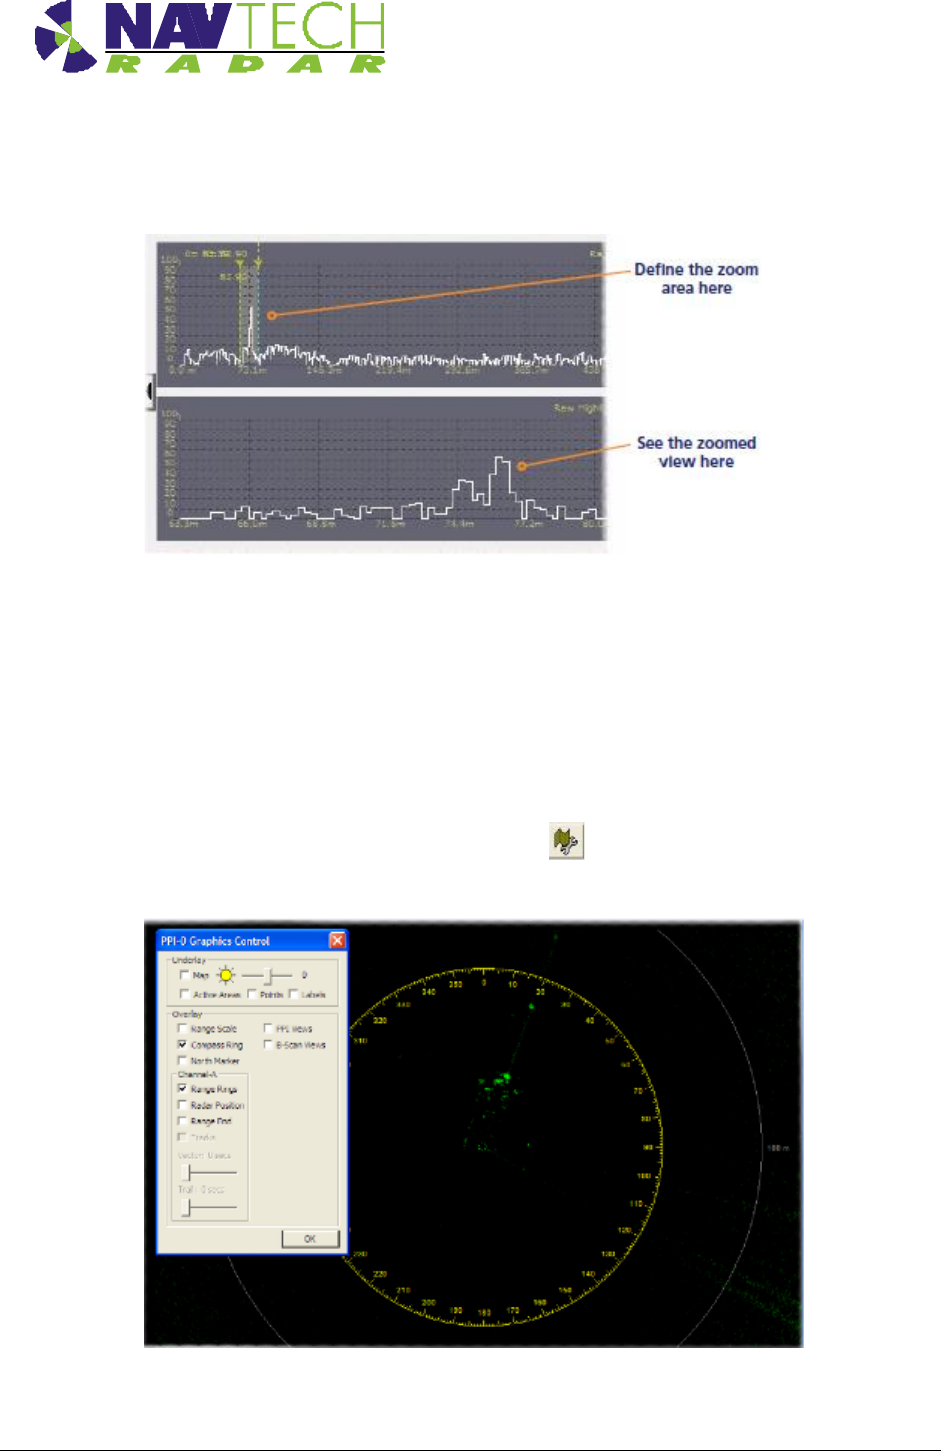The height and width of the screenshot is (1451, 941).
Task: Close the PPI-0 Graphics Control dialog
Action: [337, 940]
